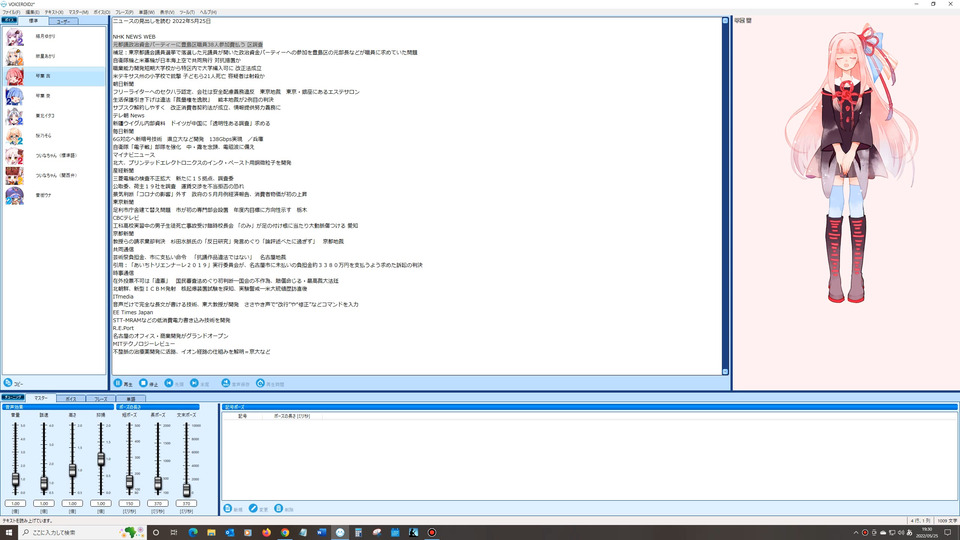The height and width of the screenshot is (540, 960).
Task: Click the 抑揚 intonation slider handle
Action: 101,459
